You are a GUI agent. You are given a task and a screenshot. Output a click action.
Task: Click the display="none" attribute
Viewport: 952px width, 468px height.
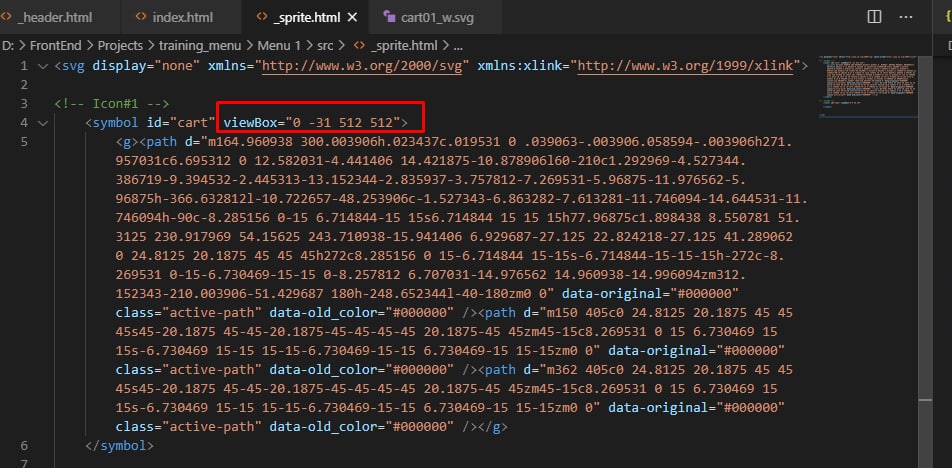pos(146,66)
